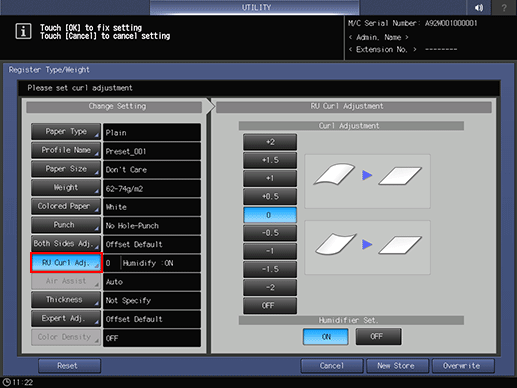Tap the Not Specify thickness value
The height and width of the screenshot is (388, 517).
(x=152, y=300)
